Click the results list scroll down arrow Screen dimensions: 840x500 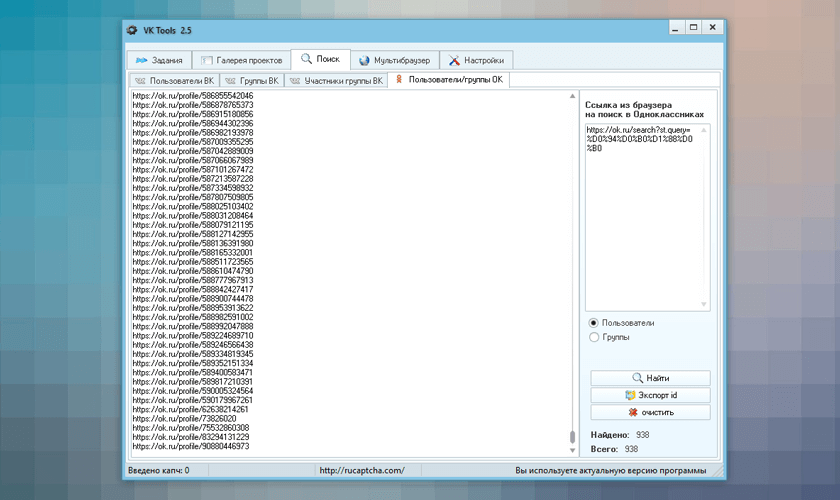click(x=572, y=450)
